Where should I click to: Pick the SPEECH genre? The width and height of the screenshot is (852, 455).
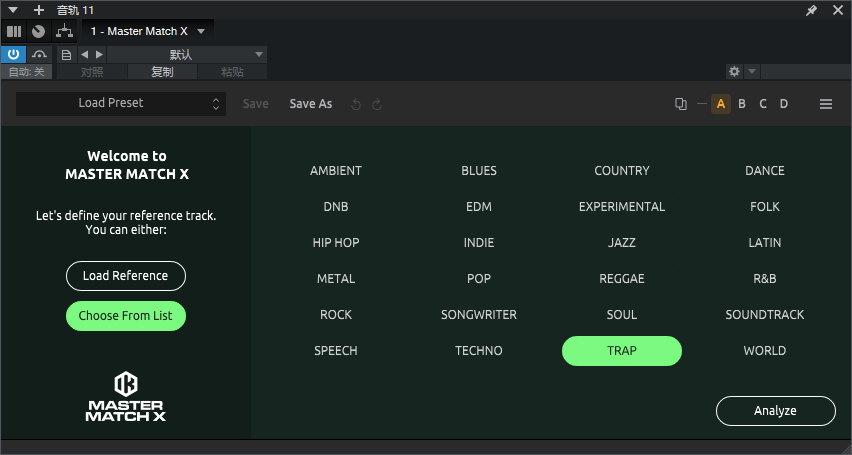(336, 351)
